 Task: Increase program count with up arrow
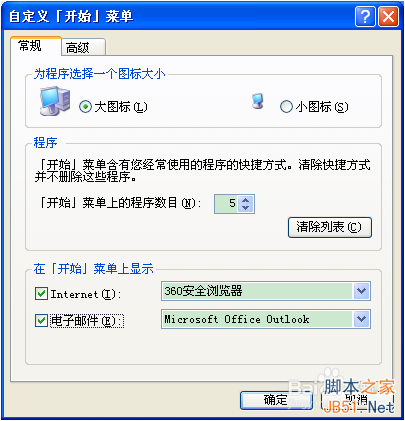246,200
